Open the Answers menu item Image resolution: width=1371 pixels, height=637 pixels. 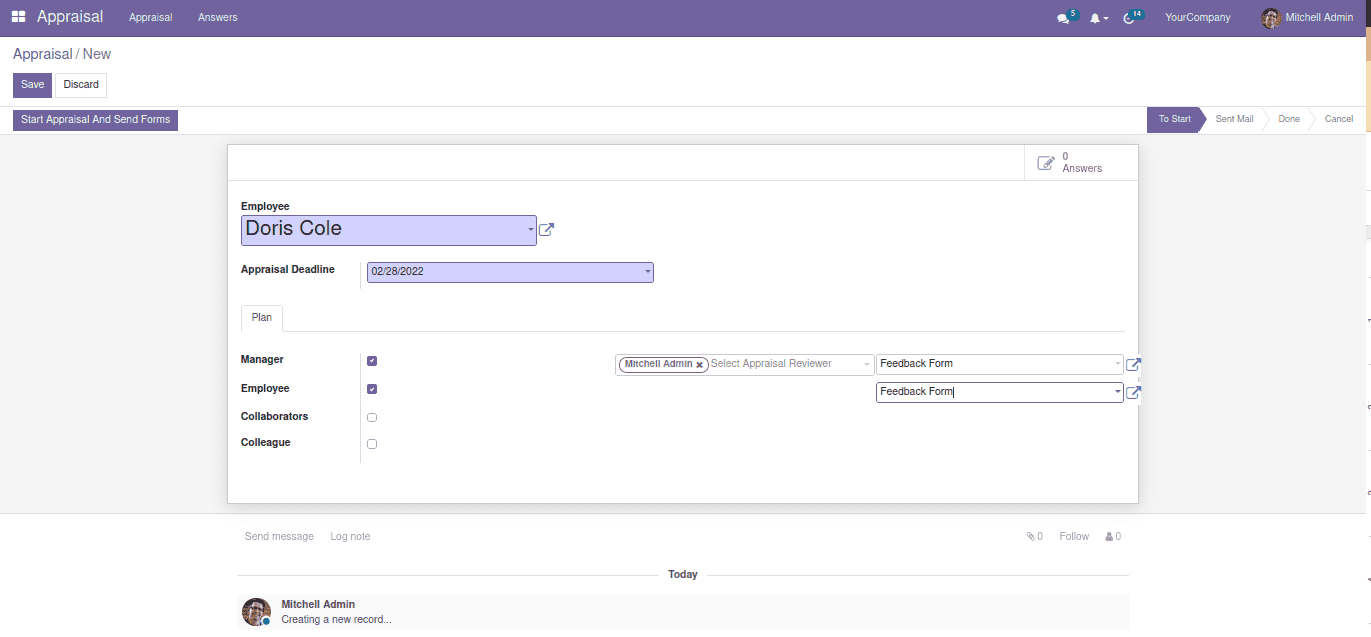pyautogui.click(x=217, y=18)
